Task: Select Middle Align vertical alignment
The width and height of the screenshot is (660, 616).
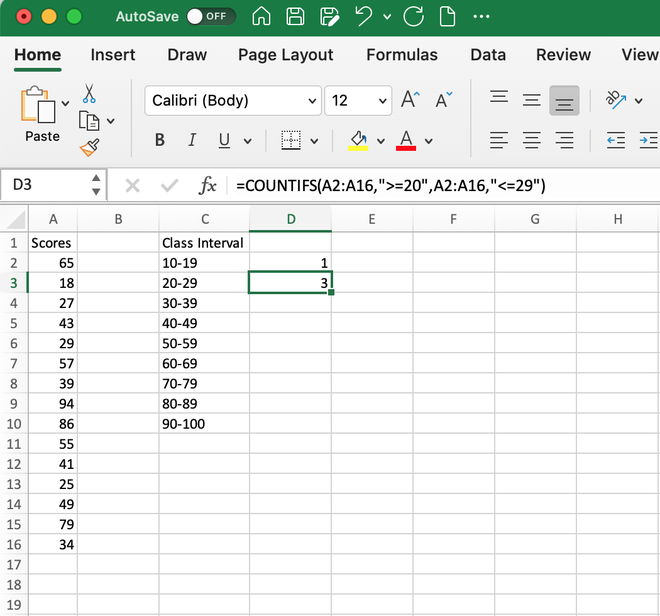Action: click(532, 101)
